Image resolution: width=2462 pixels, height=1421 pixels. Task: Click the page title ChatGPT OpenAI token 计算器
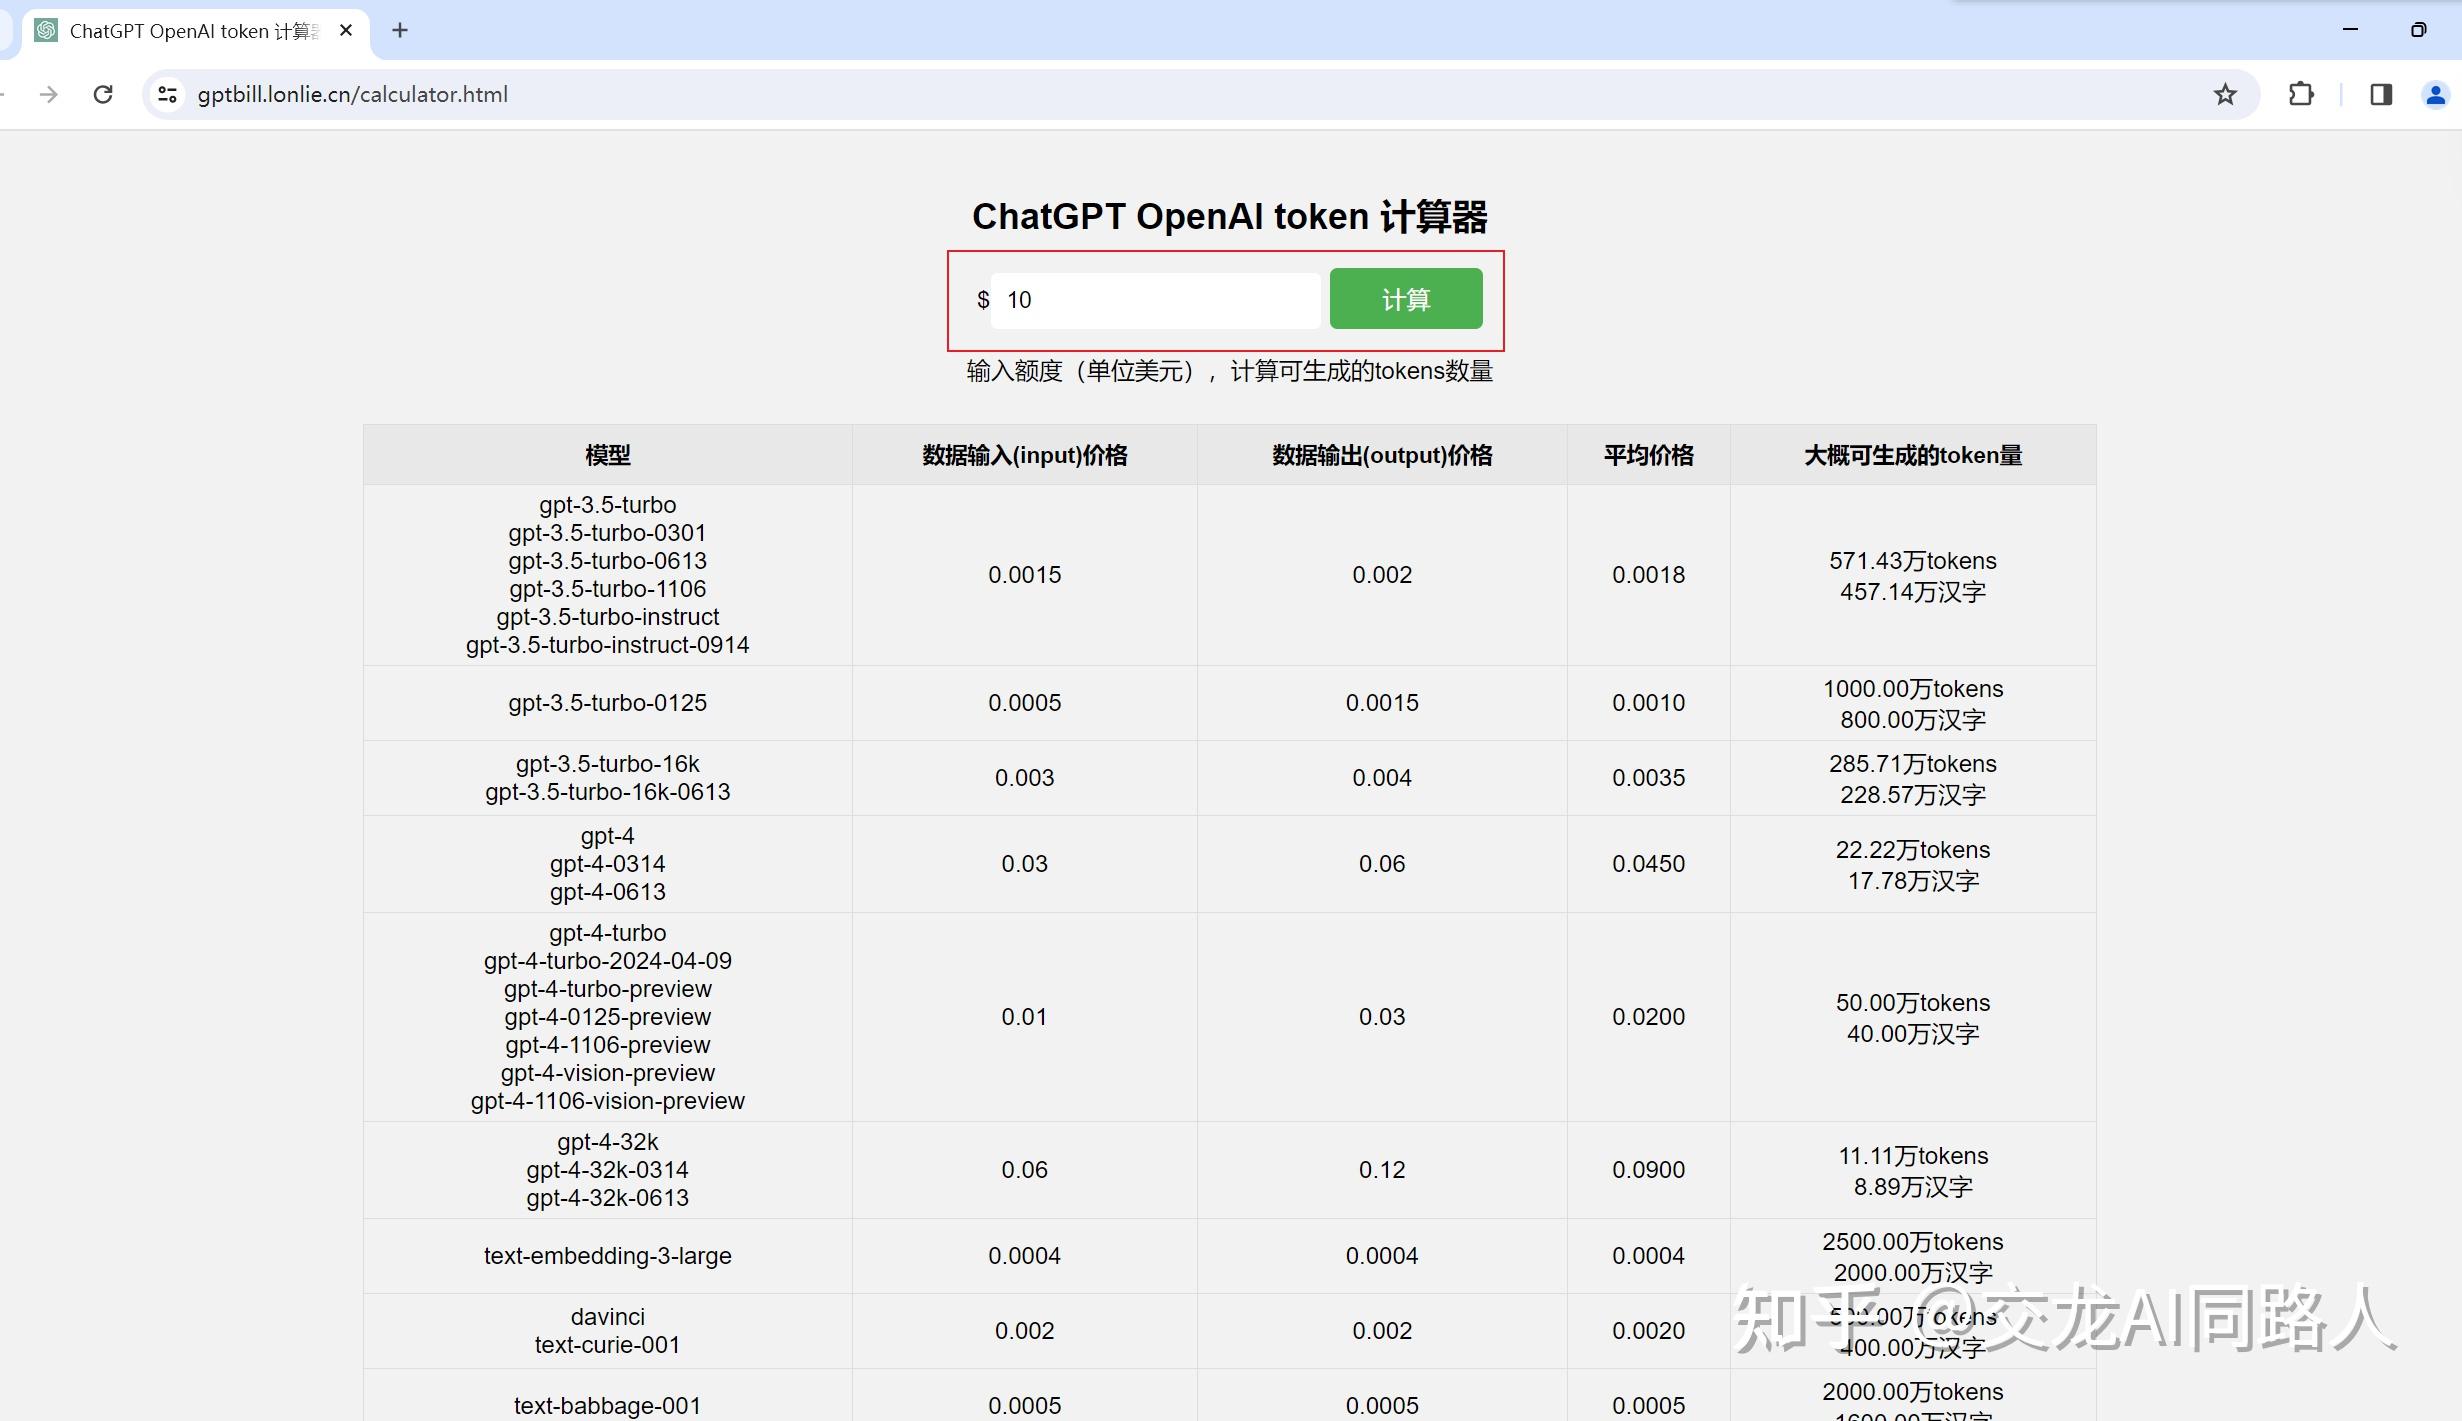1230,216
